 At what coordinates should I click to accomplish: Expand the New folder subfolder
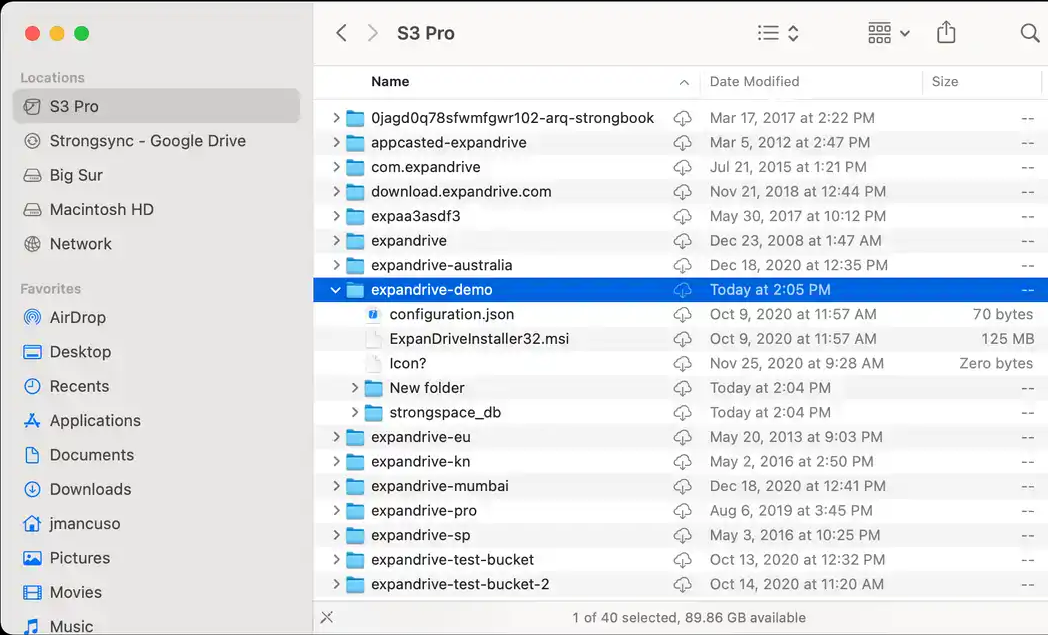[x=355, y=388]
